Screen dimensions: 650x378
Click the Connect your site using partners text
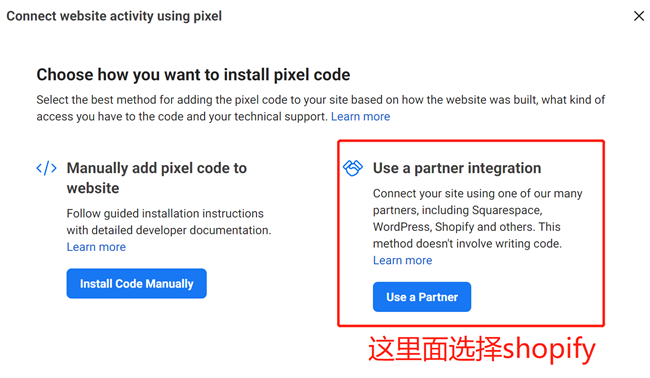point(478,218)
